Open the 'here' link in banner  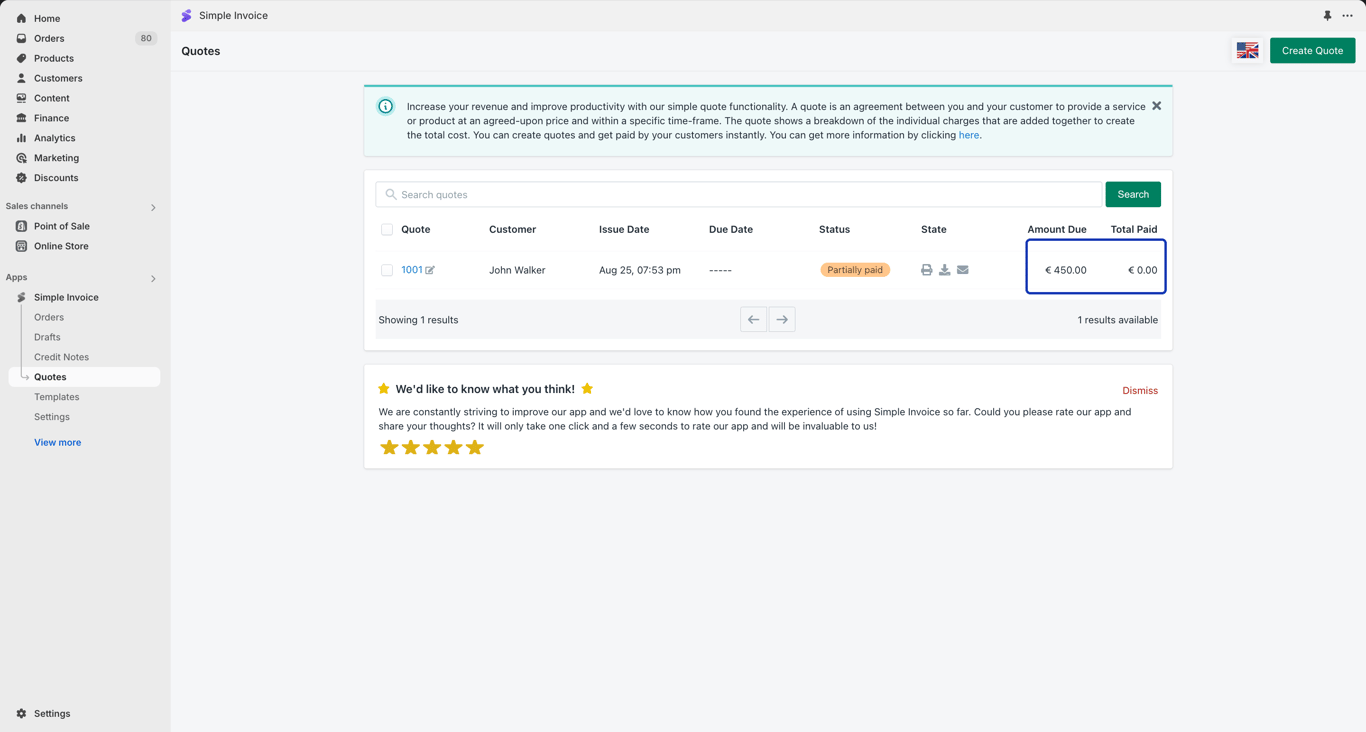(968, 135)
